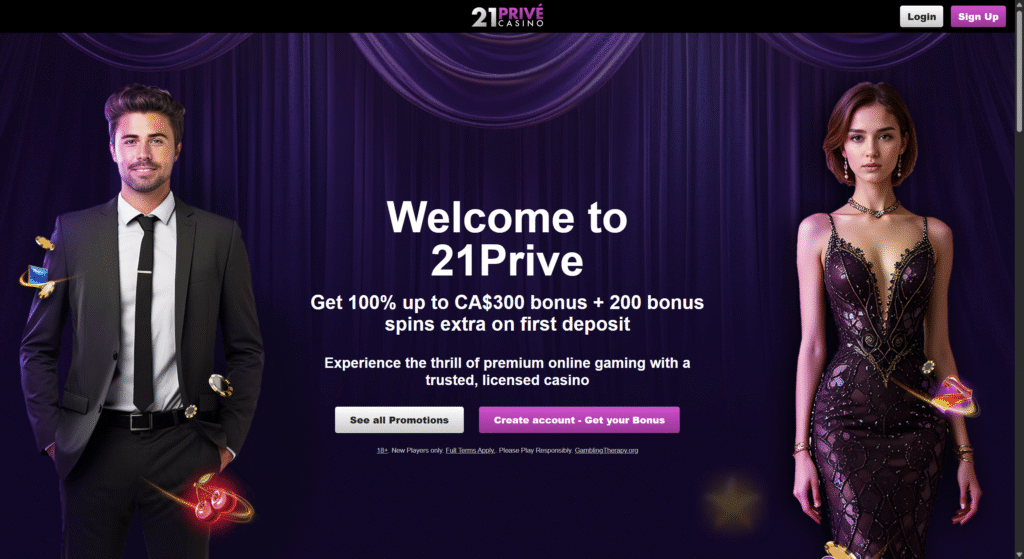Click the 21Privé Casino logo
This screenshot has height=559, width=1024.
507,16
